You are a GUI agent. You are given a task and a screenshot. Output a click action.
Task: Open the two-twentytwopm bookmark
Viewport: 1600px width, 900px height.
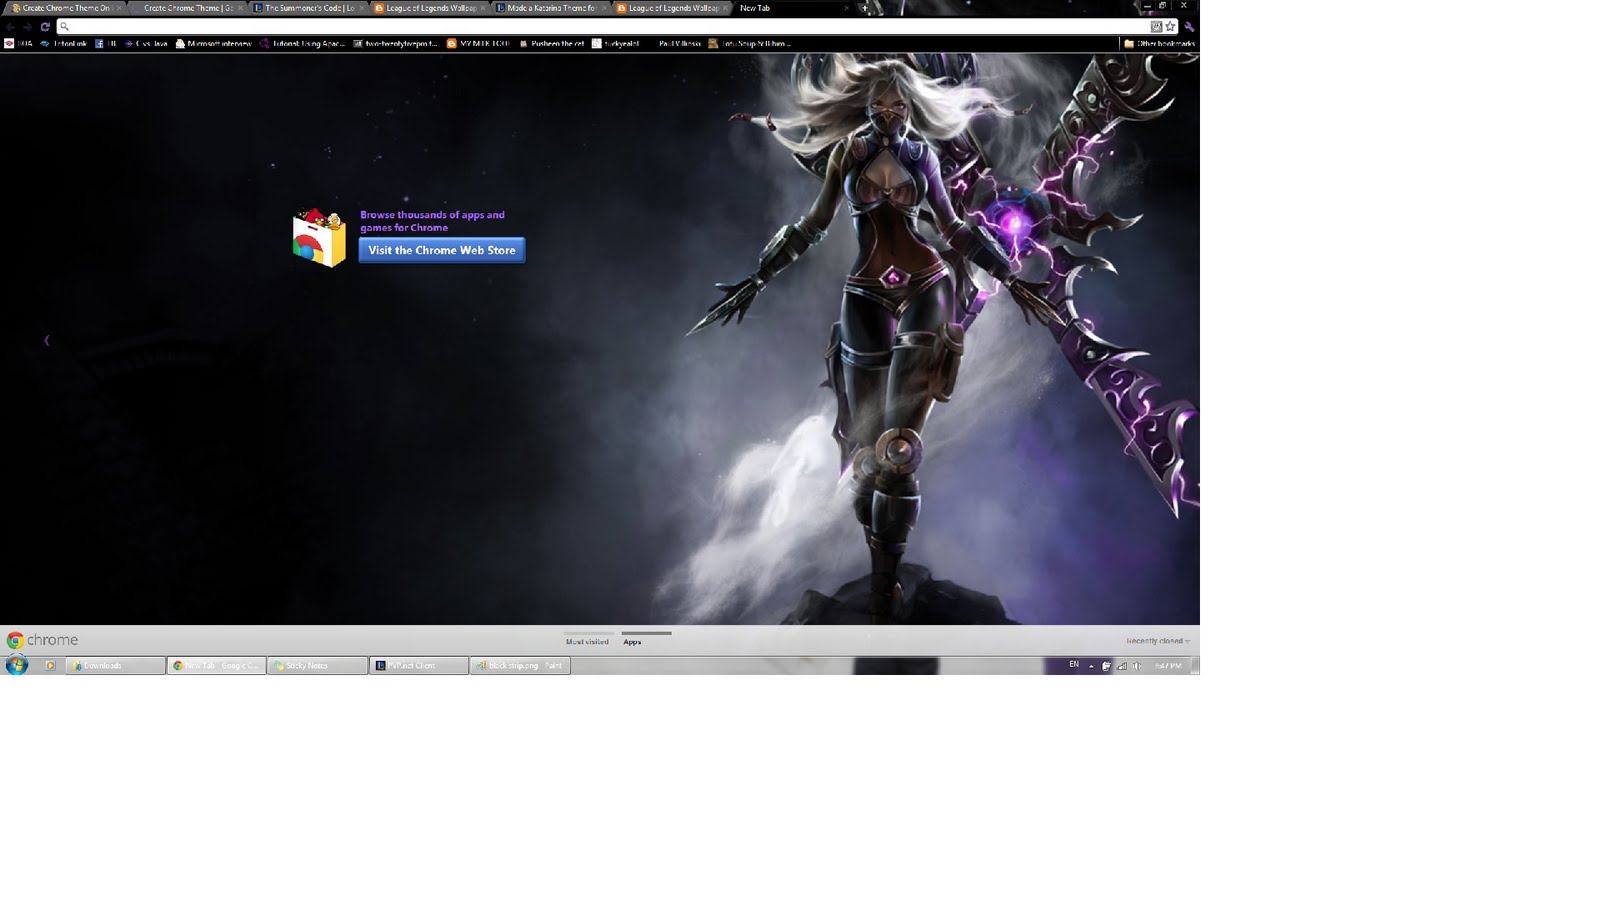[396, 44]
